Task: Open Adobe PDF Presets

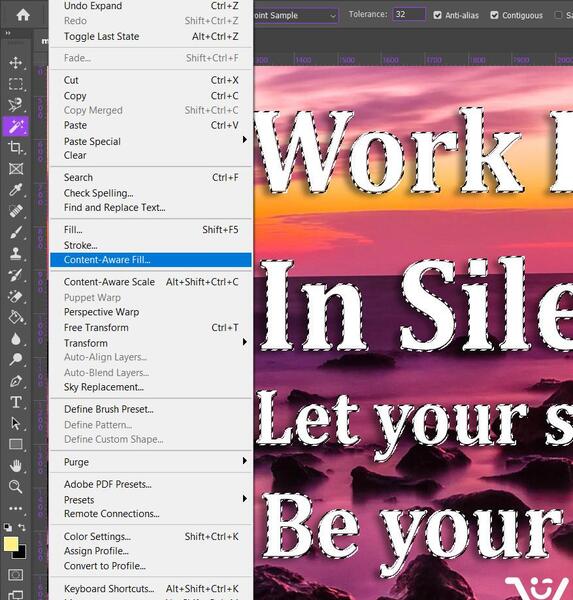Action: point(151,484)
